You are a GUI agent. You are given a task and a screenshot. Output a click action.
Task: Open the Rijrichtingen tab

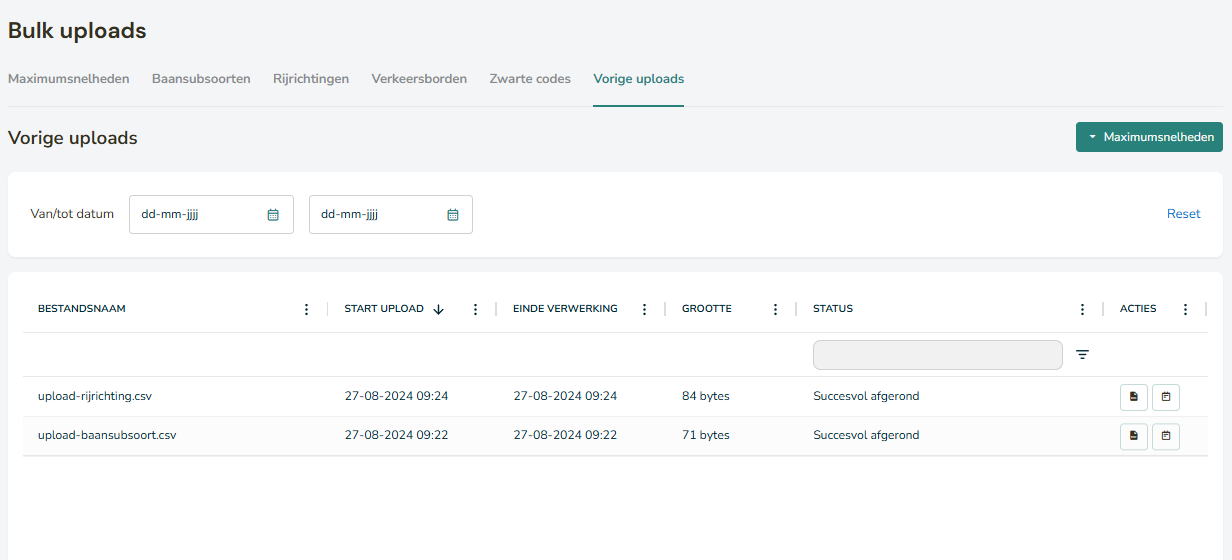[x=311, y=79]
